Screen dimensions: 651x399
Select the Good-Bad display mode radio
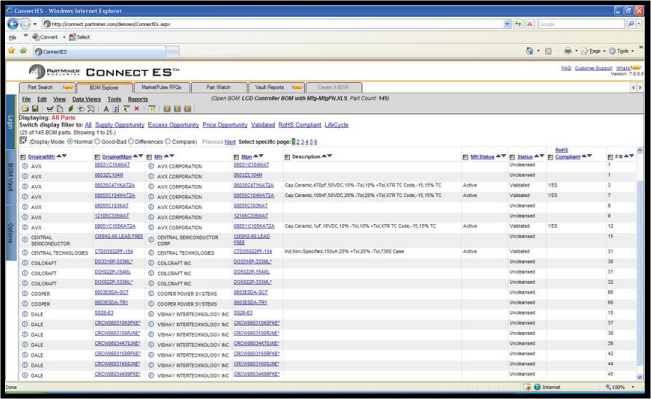[x=97, y=142]
